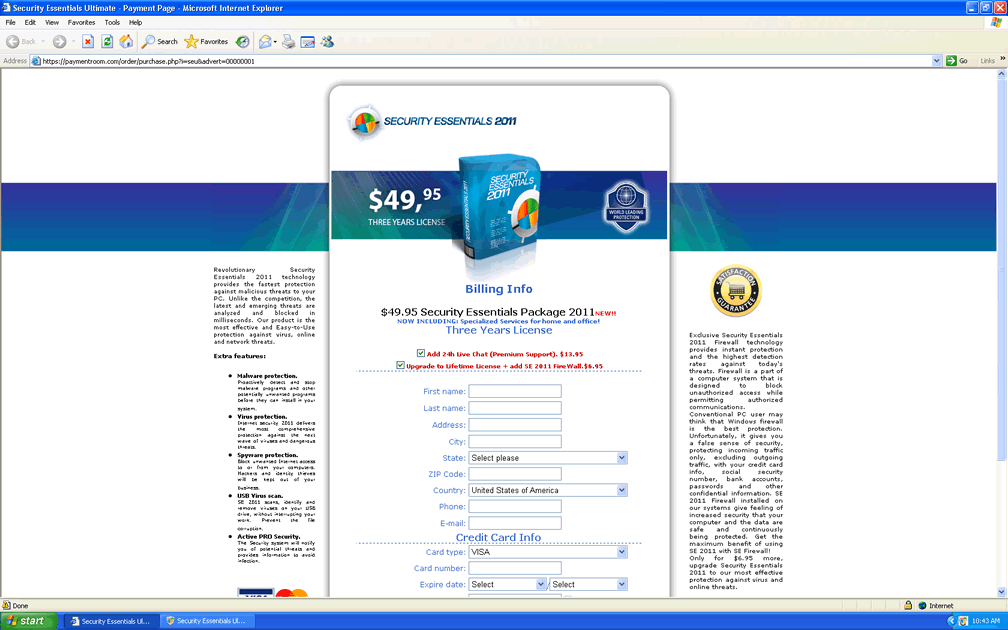
Task: Click the Stop loading toolbar icon
Action: coord(88,42)
